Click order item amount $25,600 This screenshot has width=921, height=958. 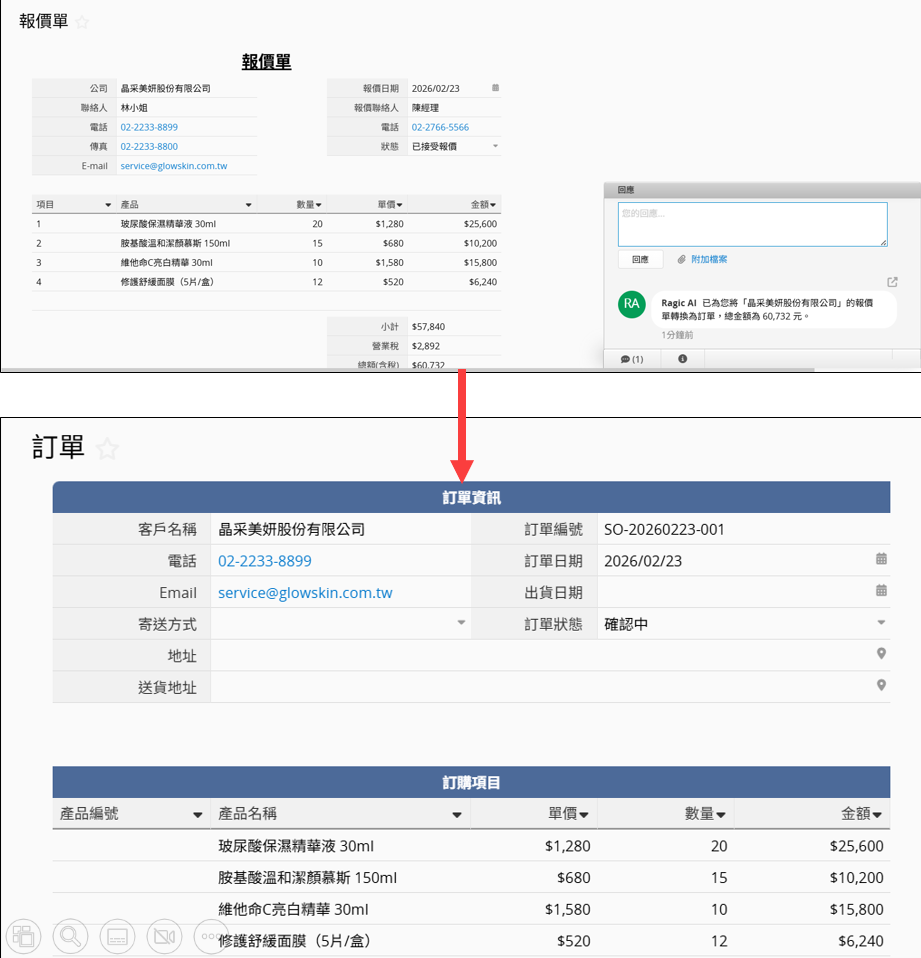[856, 846]
